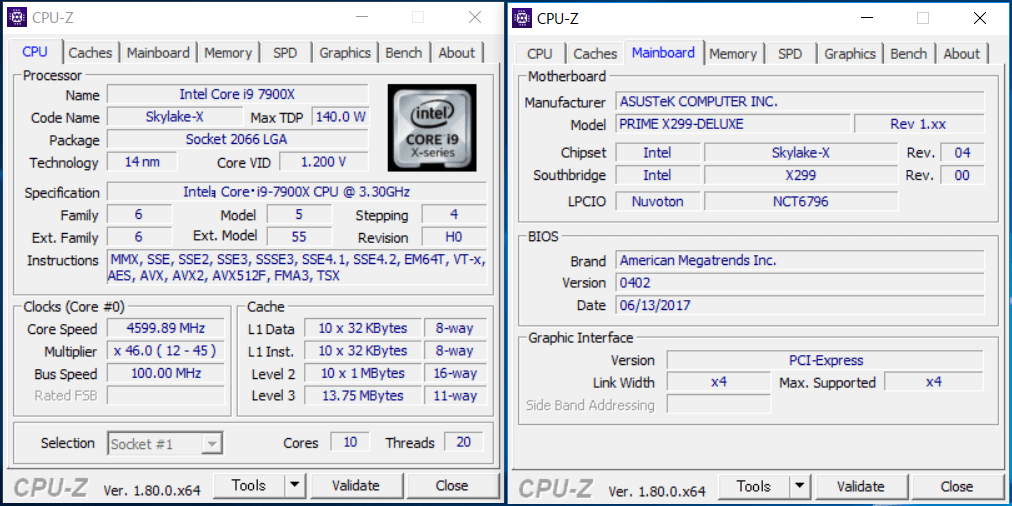Click the Revision value 'H0'

[454, 237]
